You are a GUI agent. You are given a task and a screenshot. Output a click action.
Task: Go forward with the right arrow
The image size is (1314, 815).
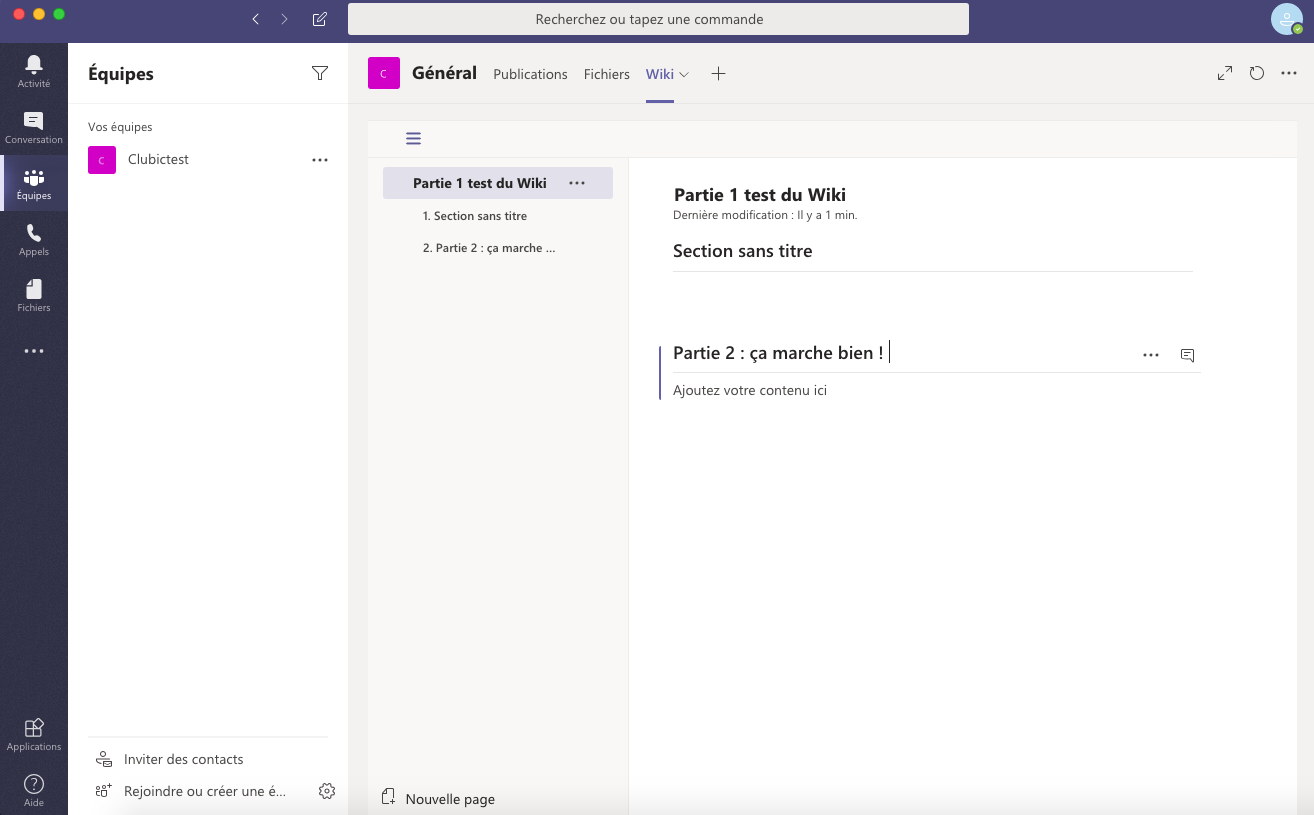coord(285,19)
